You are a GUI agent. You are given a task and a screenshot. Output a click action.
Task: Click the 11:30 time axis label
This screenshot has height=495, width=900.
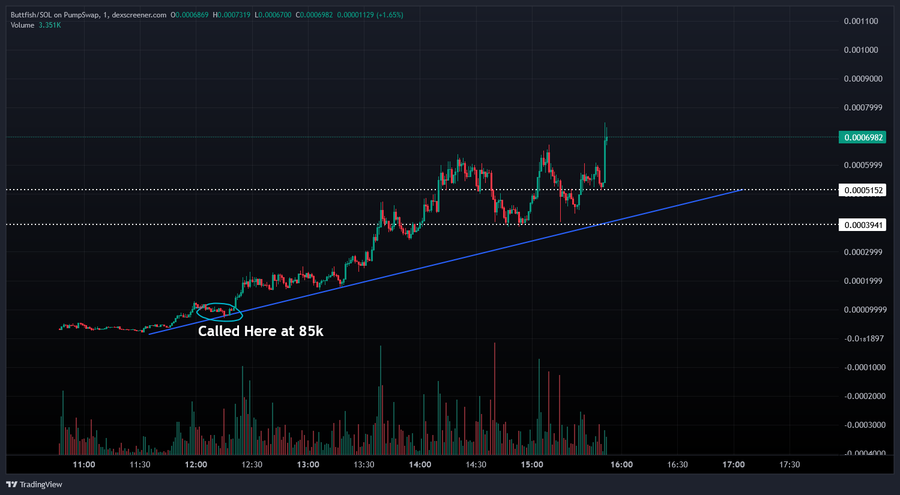point(139,465)
